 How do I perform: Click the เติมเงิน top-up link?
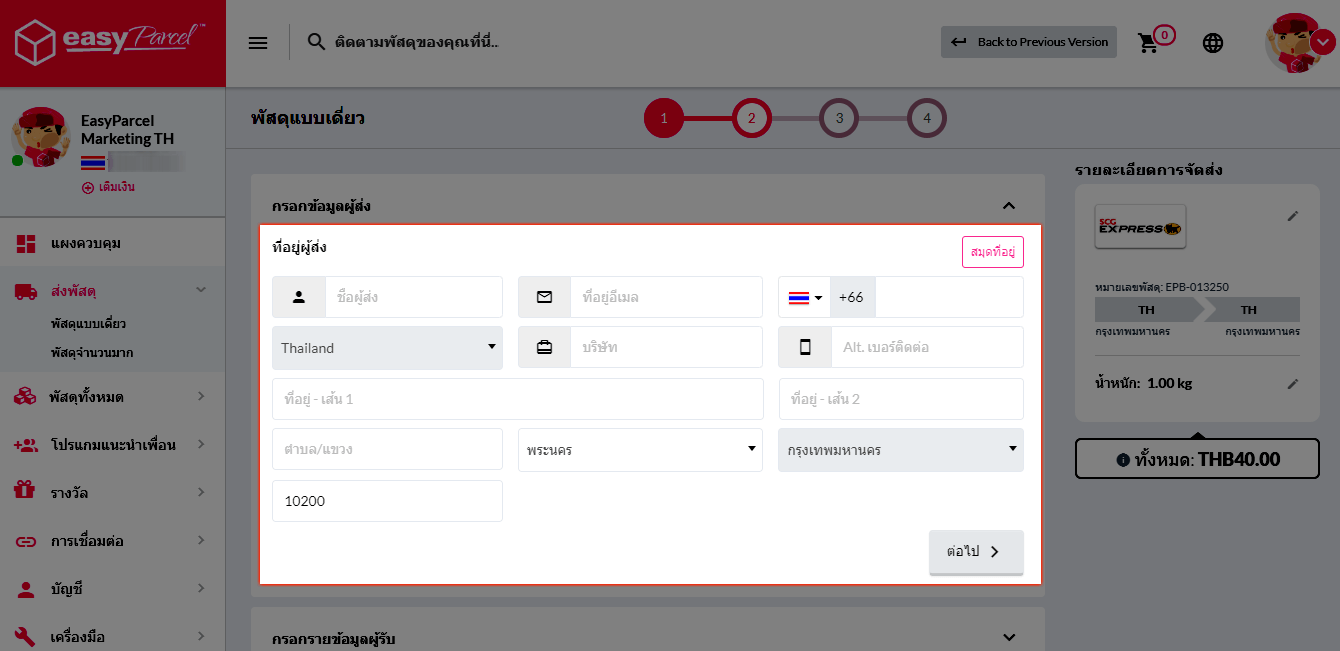[x=108, y=187]
